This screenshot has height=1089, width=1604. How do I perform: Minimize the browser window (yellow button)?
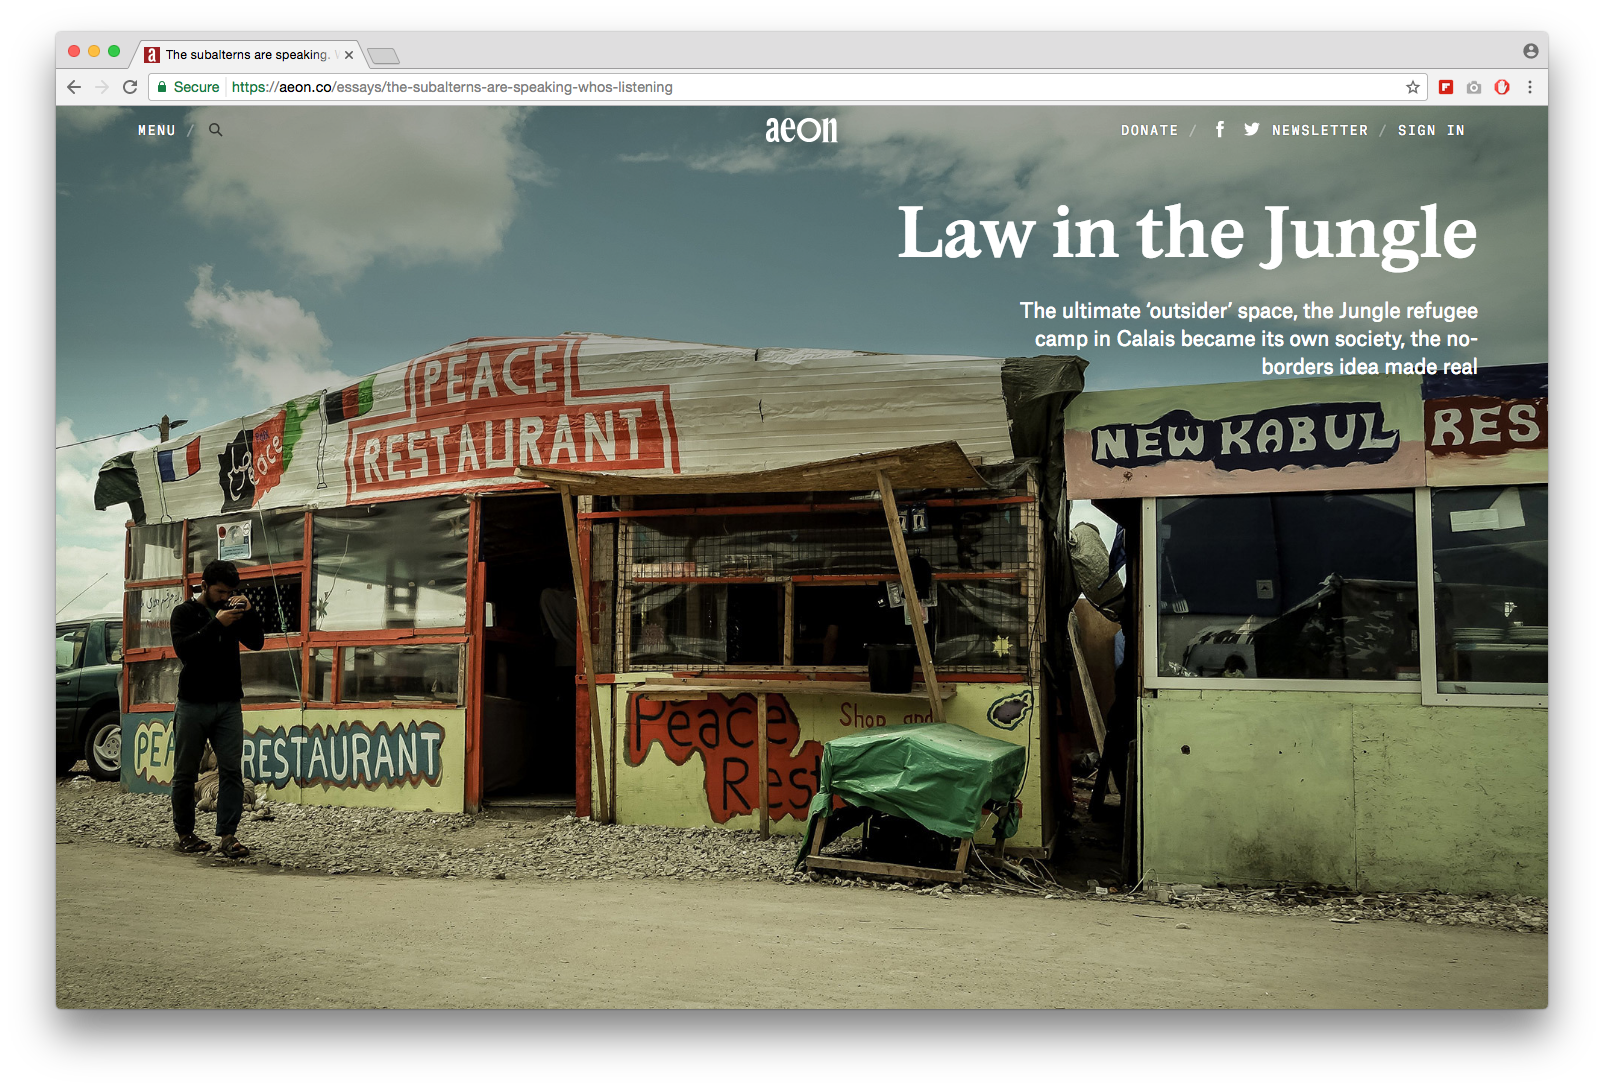click(x=94, y=51)
